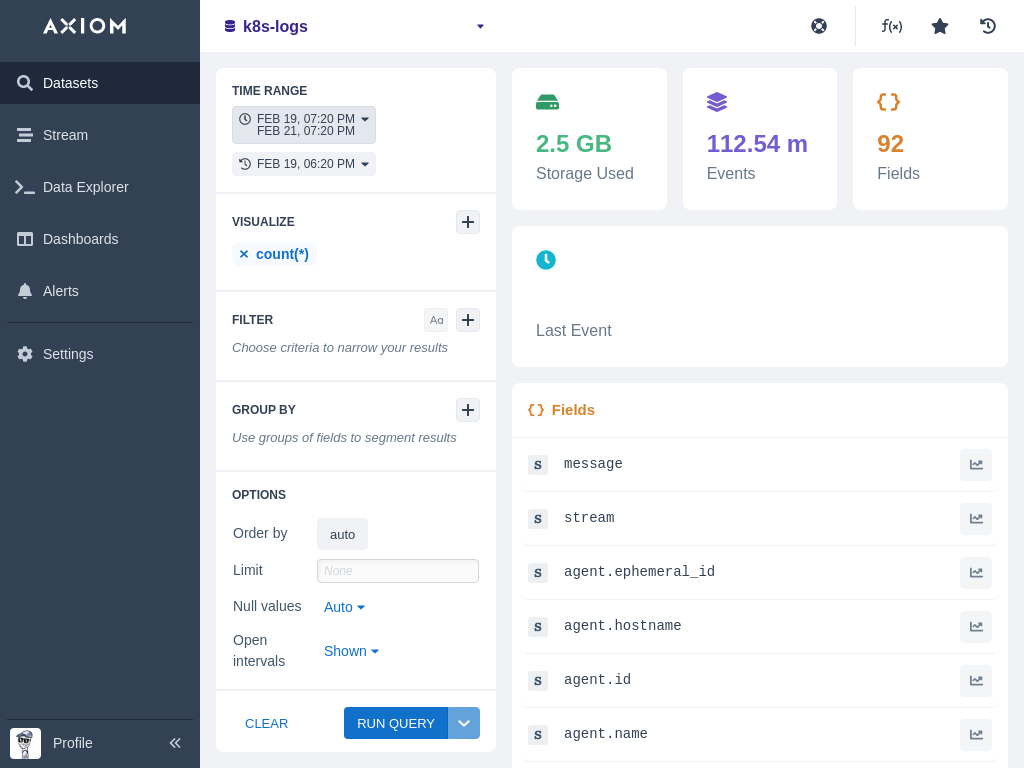Open the Null values Auto dropdown
Screen dimensions: 1024x768
[x=344, y=607]
